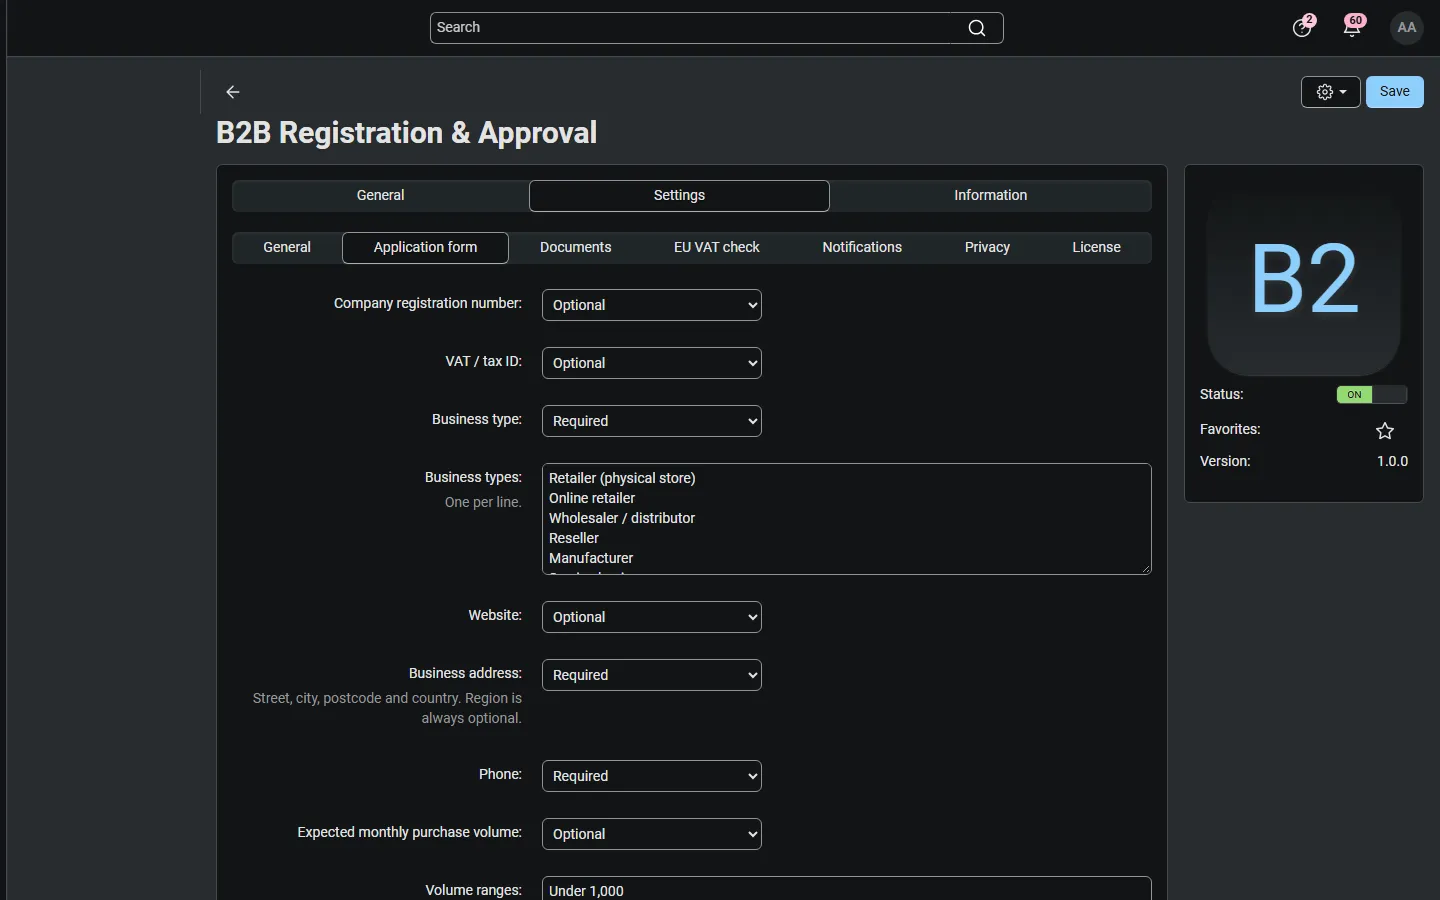Open the AA user avatar menu

tap(1407, 28)
